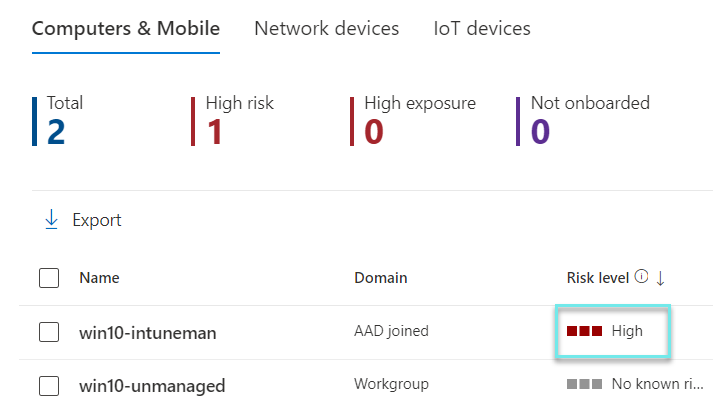
Task: Sort by the Domain column header
Action: pyautogui.click(x=380, y=278)
